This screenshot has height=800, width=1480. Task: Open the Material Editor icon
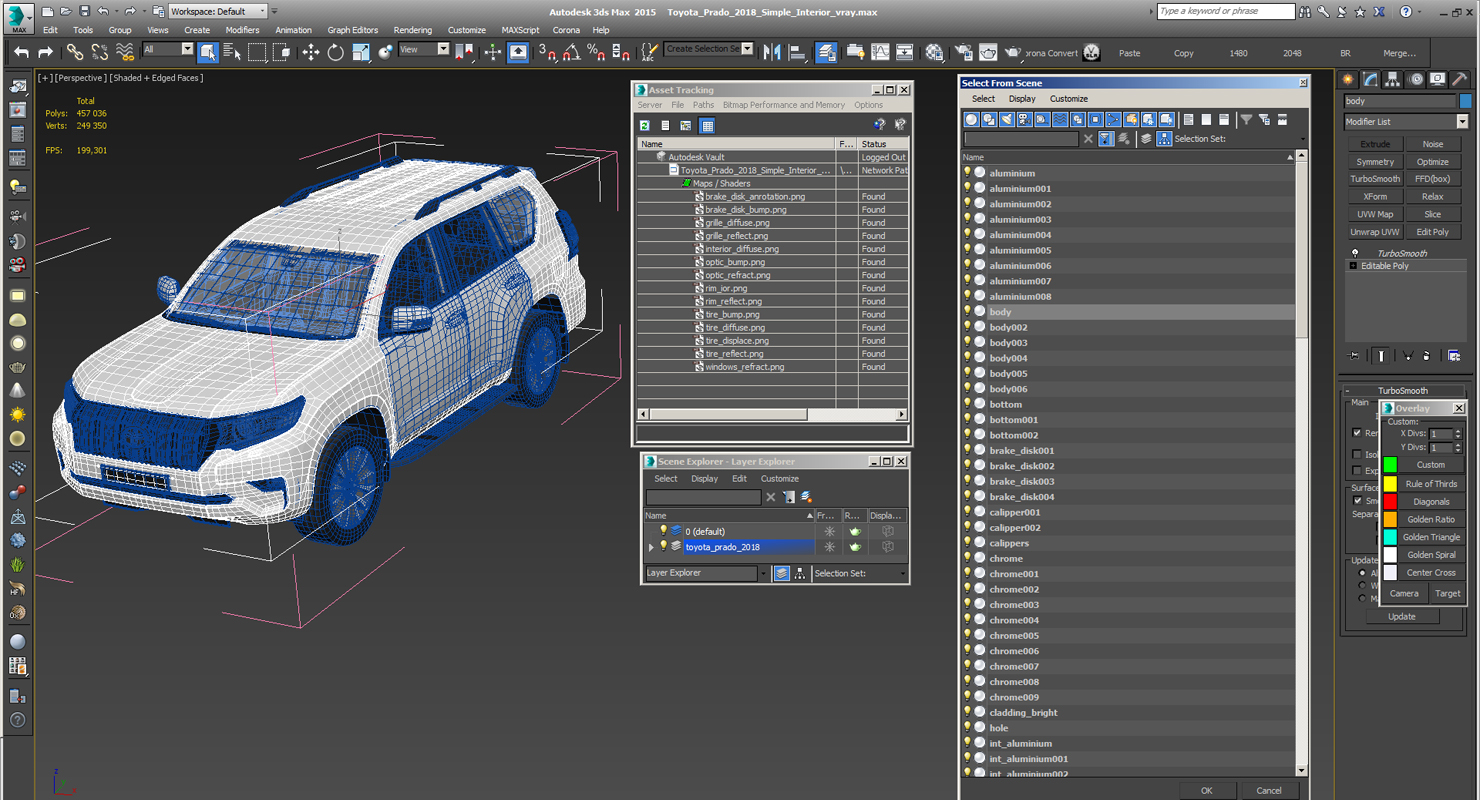[x=934, y=52]
